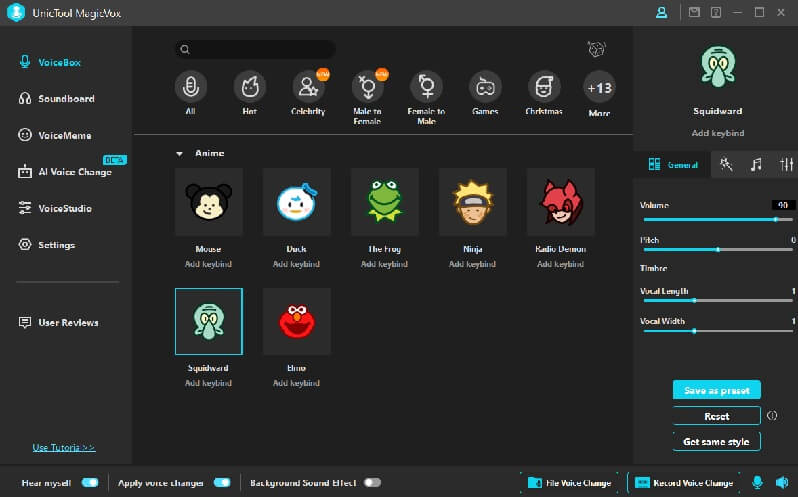Open the Soundboard section

66,98
